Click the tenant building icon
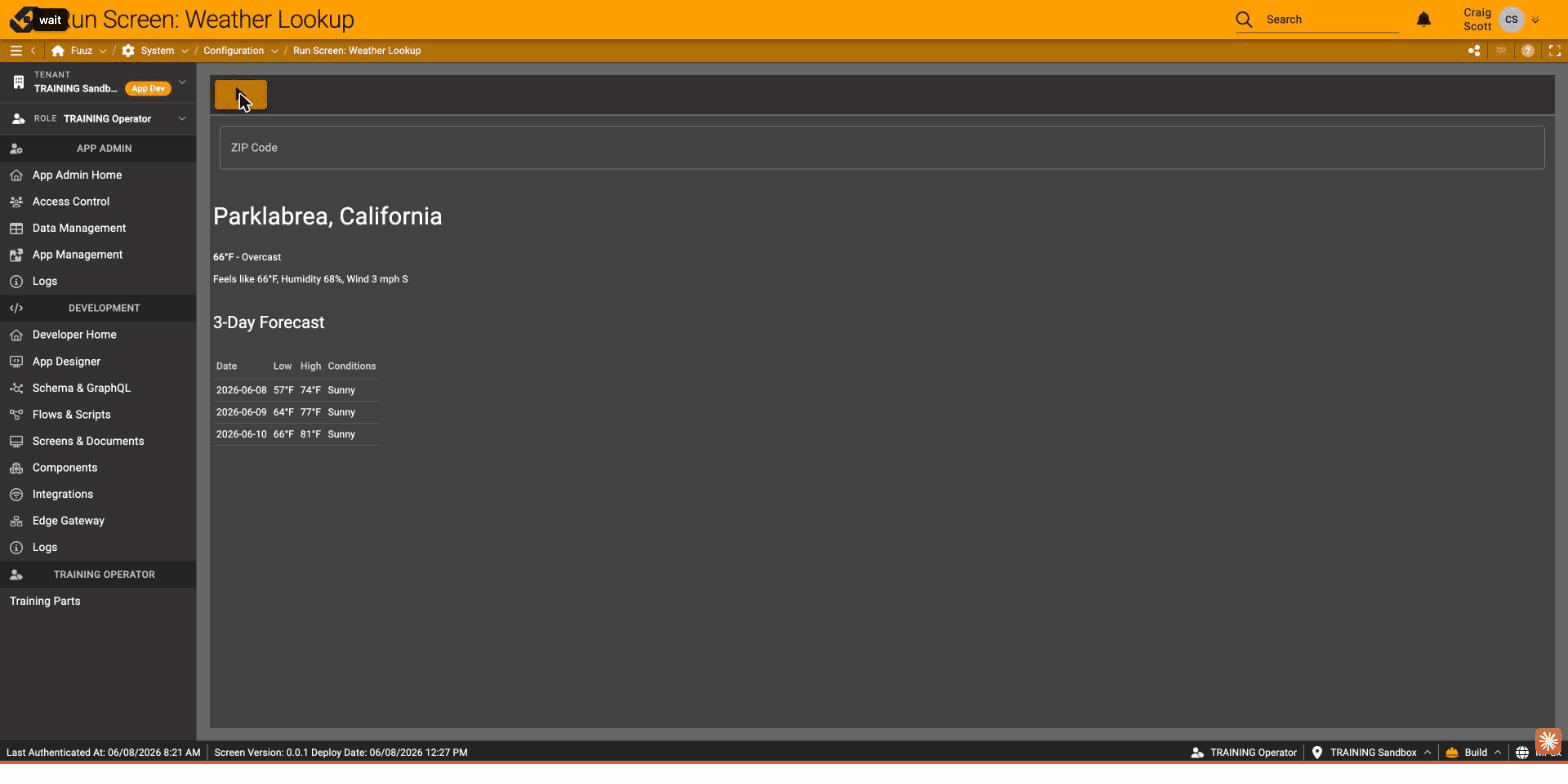Viewport: 1568px width, 784px height. click(x=18, y=82)
